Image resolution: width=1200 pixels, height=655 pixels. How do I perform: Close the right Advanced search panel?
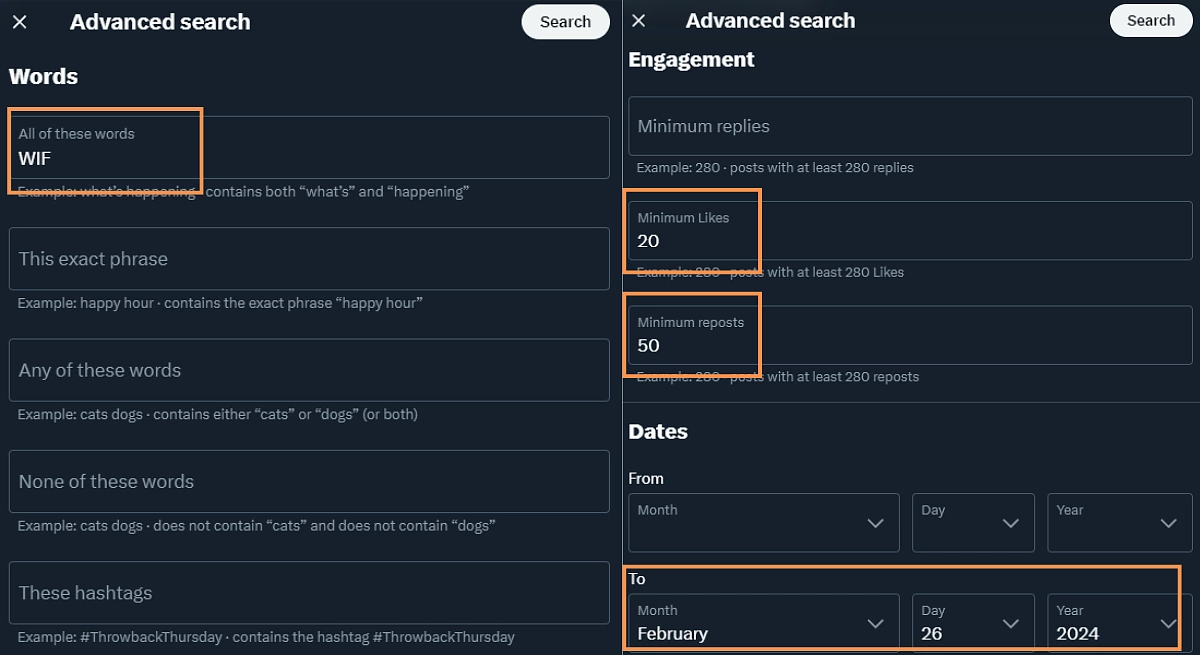coord(639,21)
